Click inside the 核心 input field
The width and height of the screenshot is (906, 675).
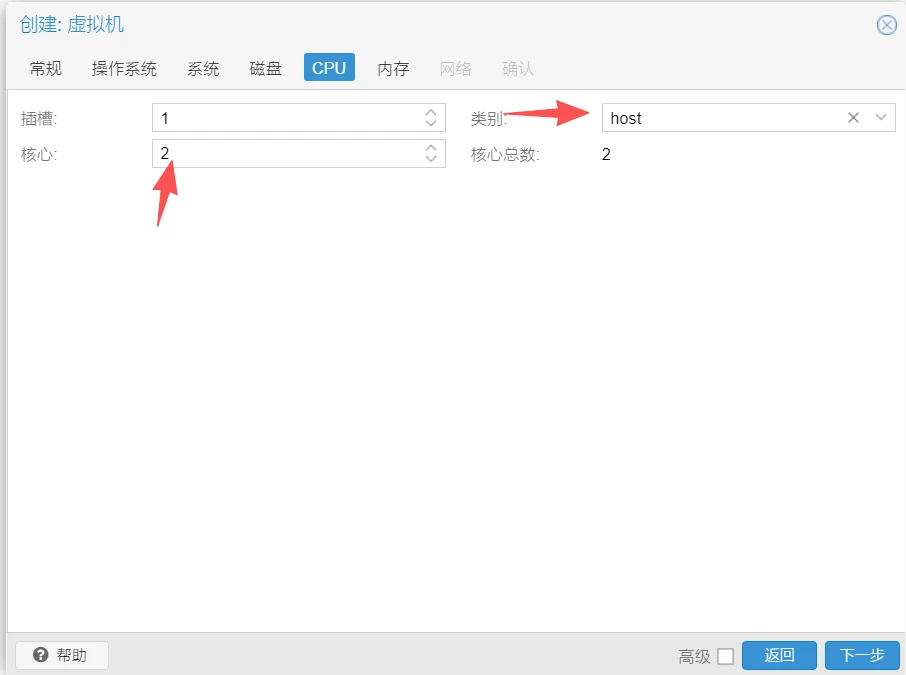point(285,153)
